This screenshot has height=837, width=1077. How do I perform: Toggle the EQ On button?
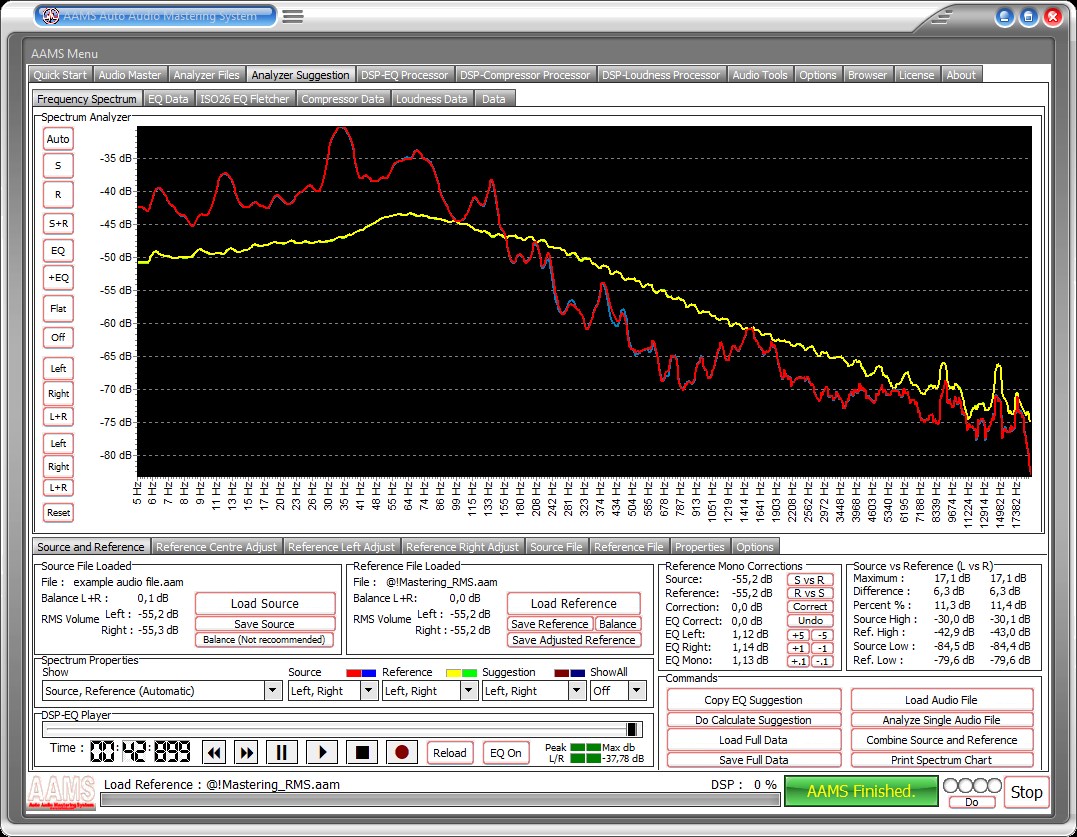[x=506, y=753]
